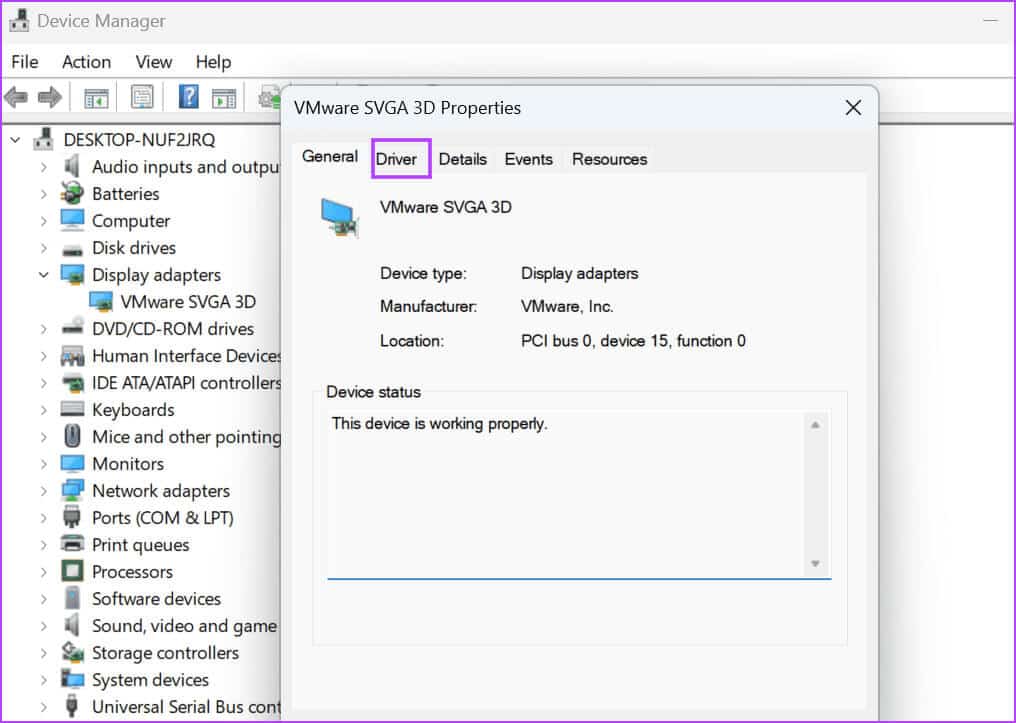Click the Network adapters icon
1016x723 pixels.
[72, 490]
